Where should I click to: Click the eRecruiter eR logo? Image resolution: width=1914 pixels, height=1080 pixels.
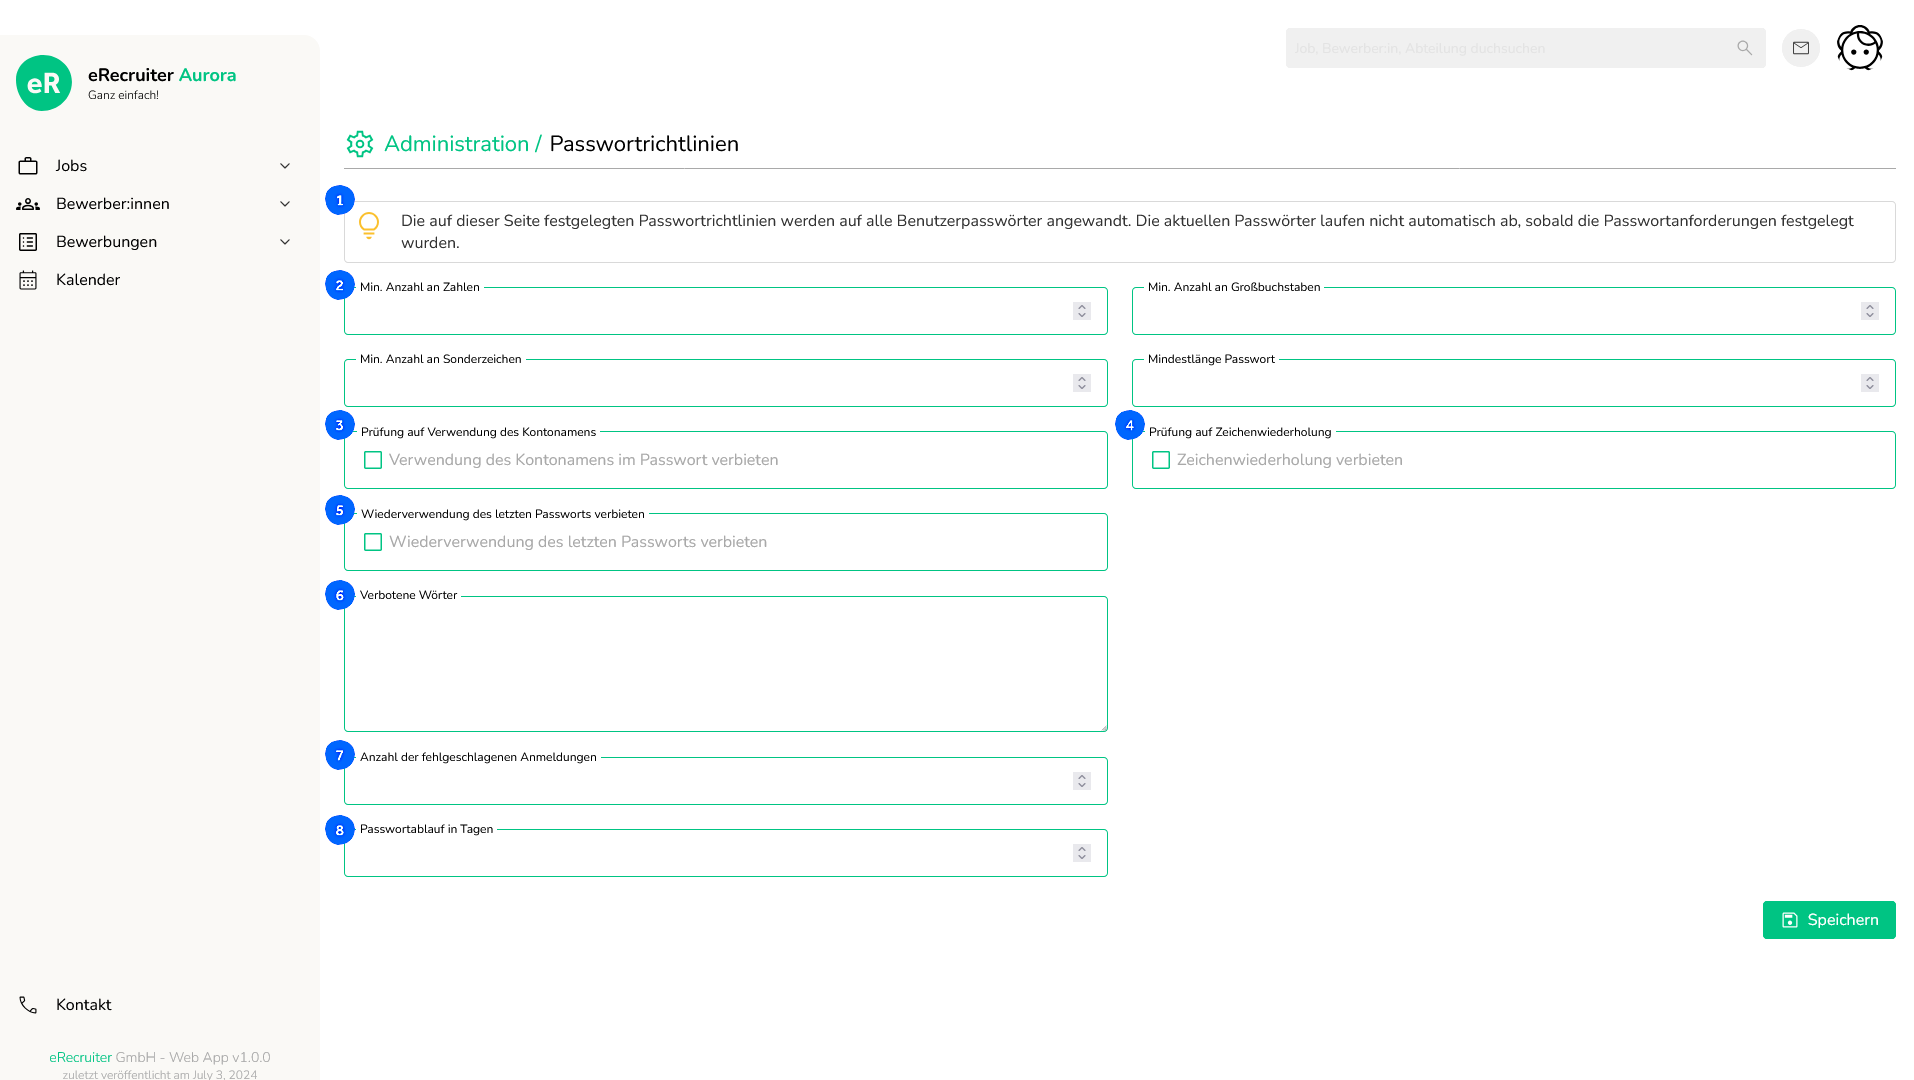tap(44, 83)
